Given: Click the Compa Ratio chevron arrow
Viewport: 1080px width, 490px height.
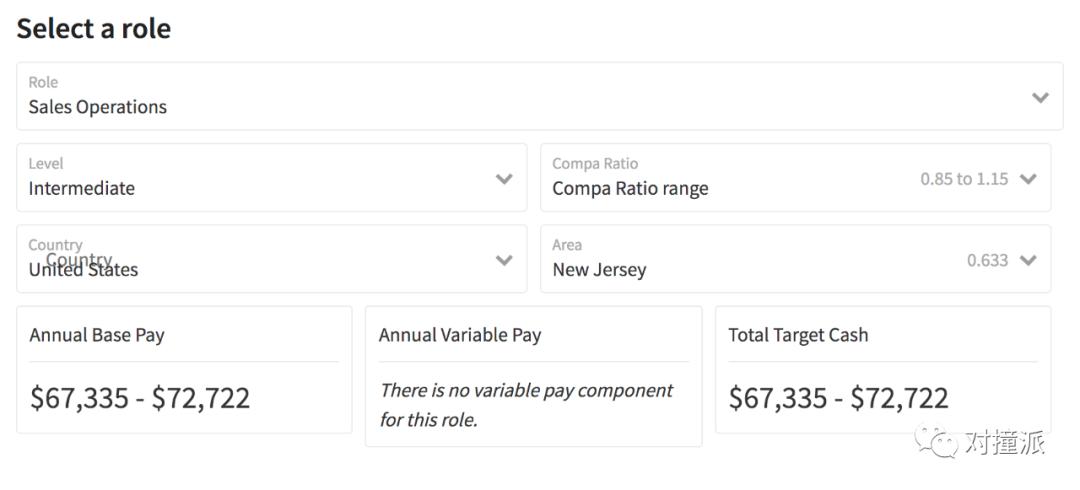Looking at the screenshot, I should pyautogui.click(x=1028, y=179).
